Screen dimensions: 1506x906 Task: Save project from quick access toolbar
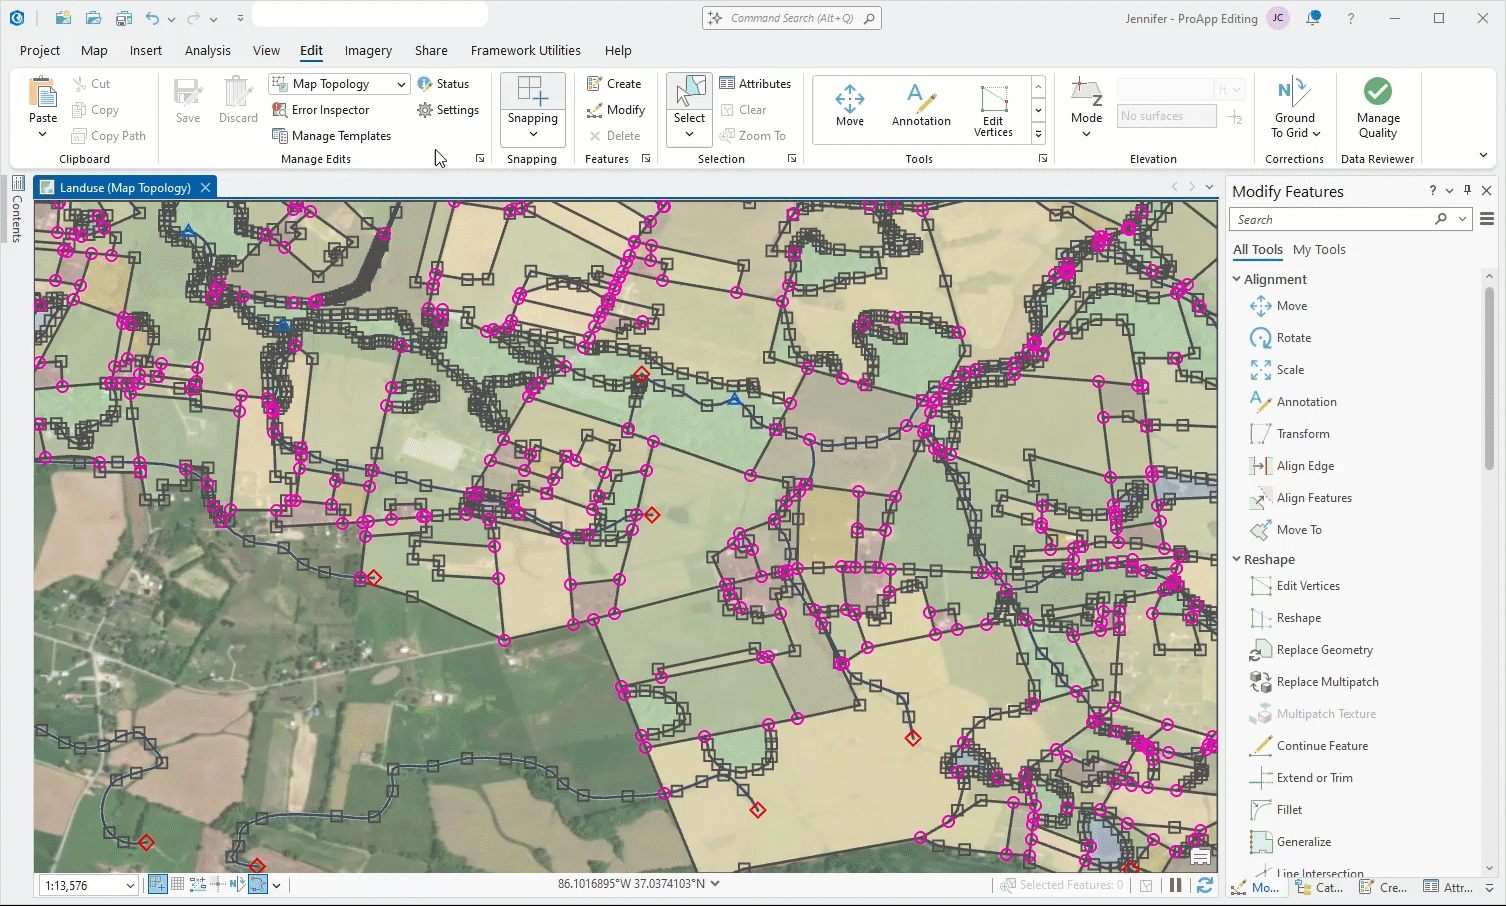[123, 18]
